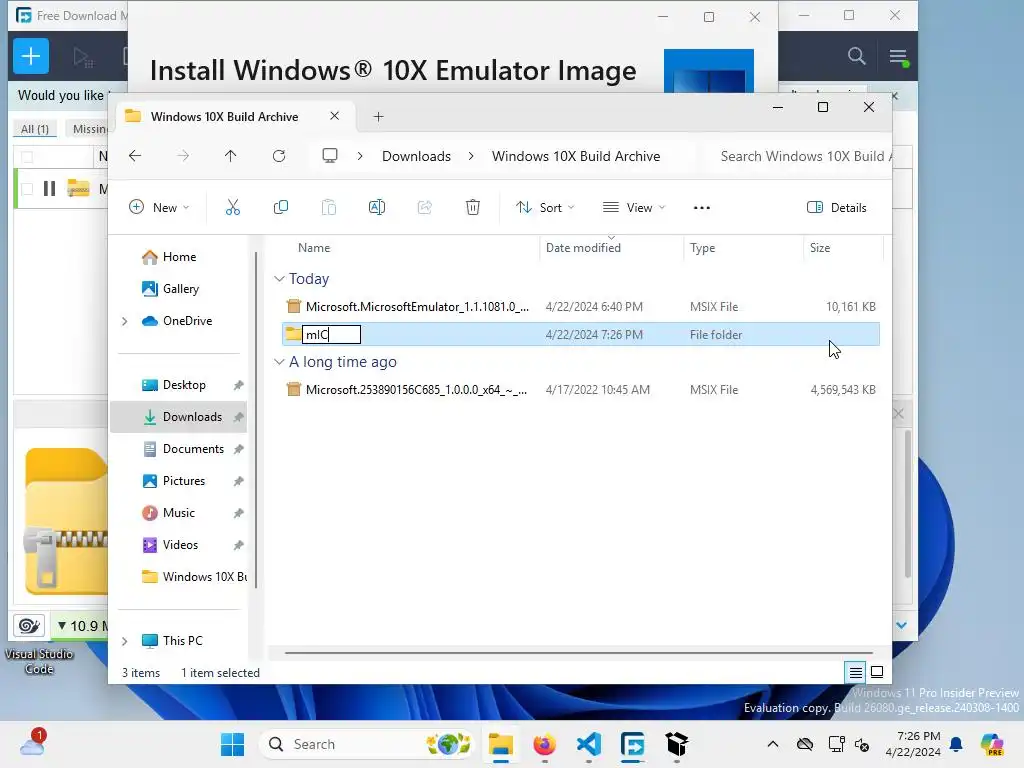This screenshot has height=768, width=1024.
Task: Open the notification bell in system tray
Action: point(956,744)
